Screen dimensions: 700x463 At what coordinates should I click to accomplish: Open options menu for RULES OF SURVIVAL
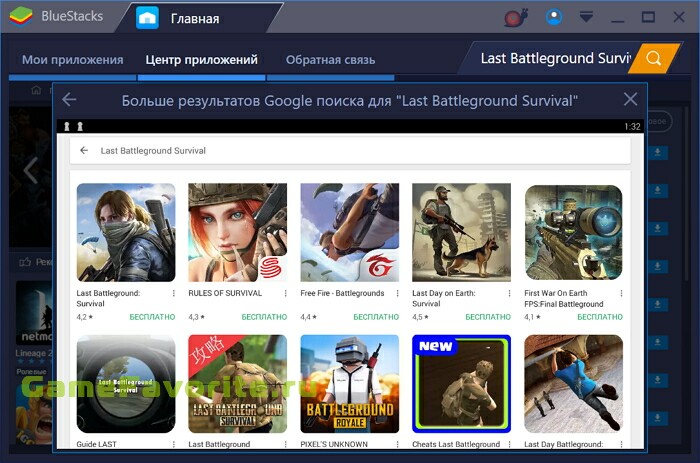click(286, 293)
